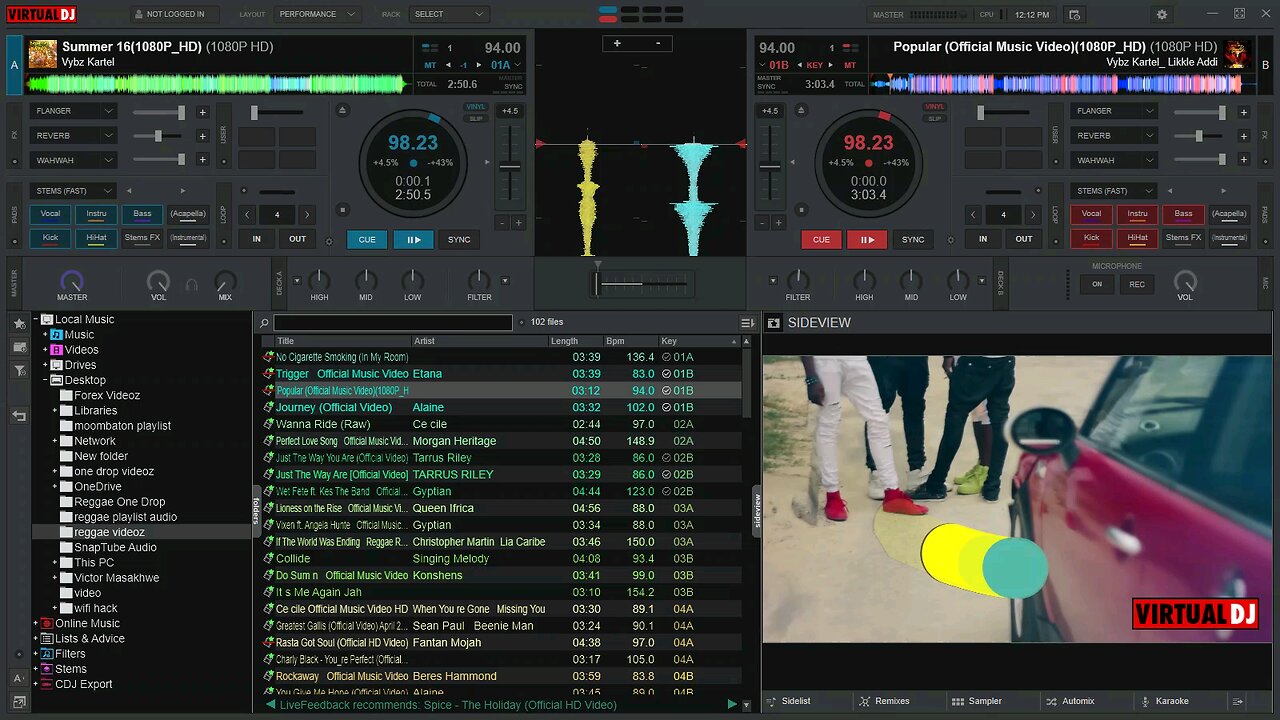Toggle deck A Vocal stem pad
This screenshot has width=1280, height=720.
click(50, 214)
